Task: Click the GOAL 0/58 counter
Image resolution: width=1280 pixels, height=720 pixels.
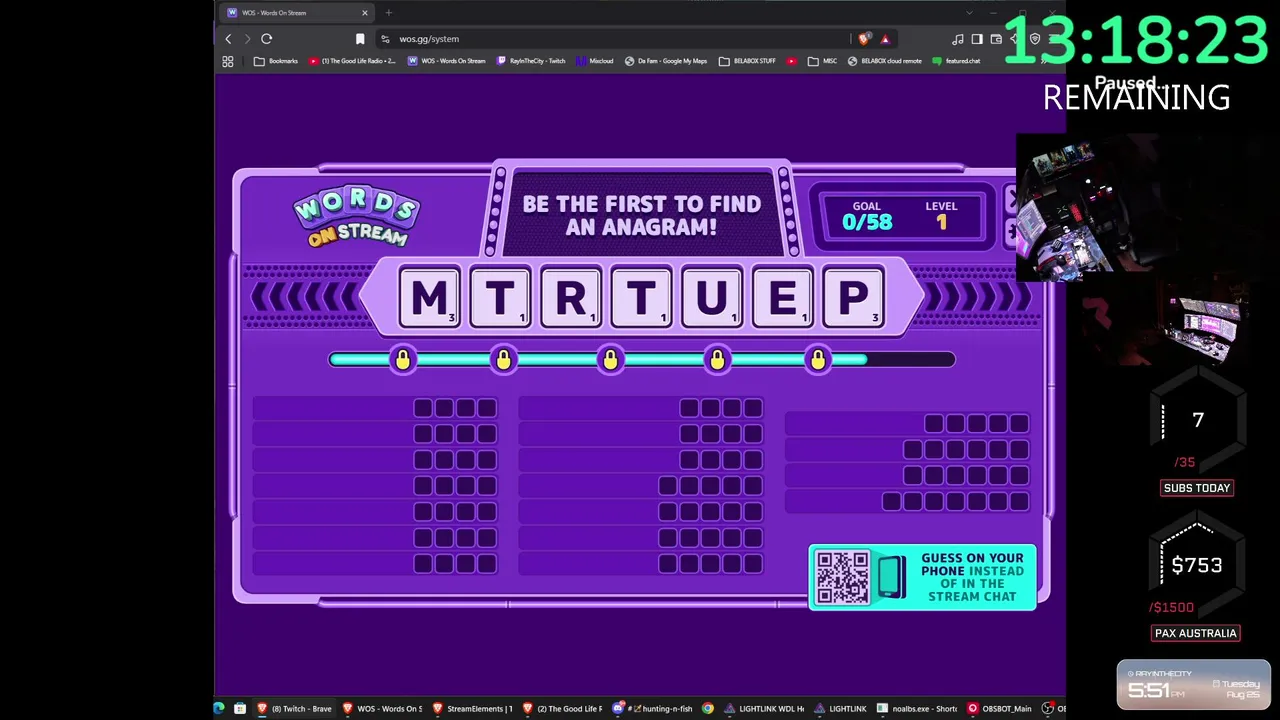Action: coord(867,216)
